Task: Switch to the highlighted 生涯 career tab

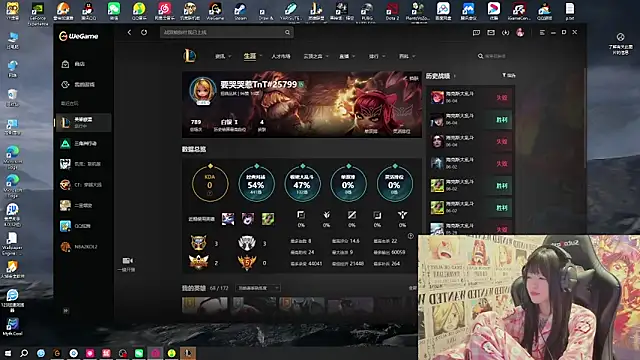Action: (x=249, y=56)
